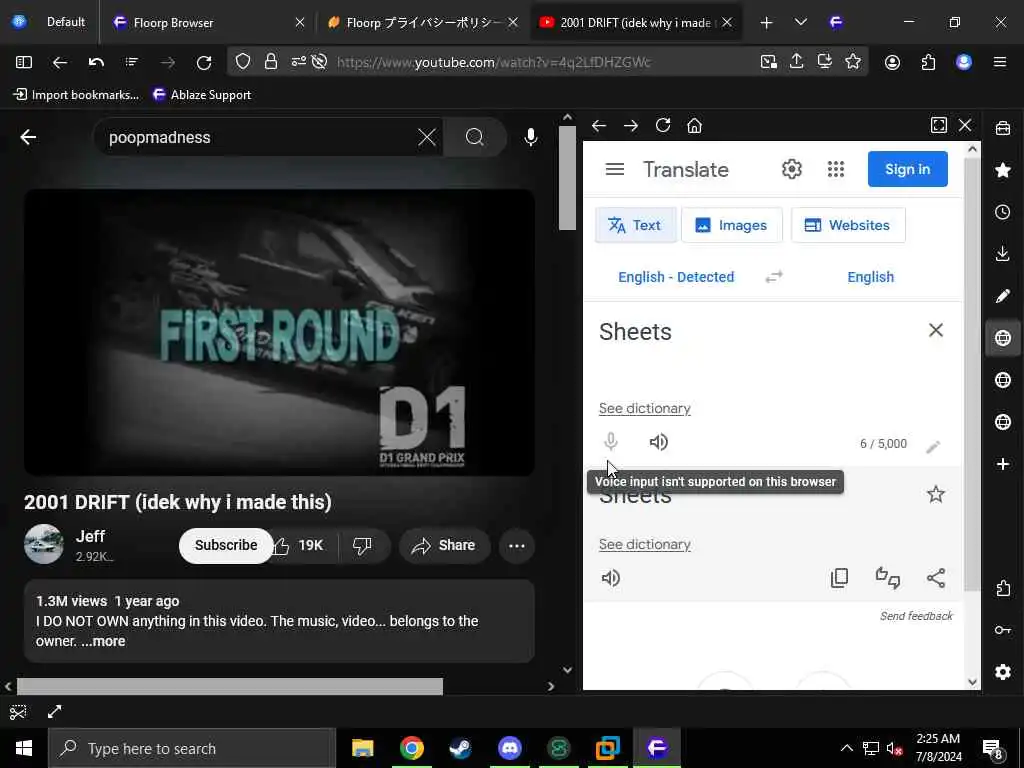Open list all tabs chevron
The height and width of the screenshot is (768, 1024).
point(801,23)
